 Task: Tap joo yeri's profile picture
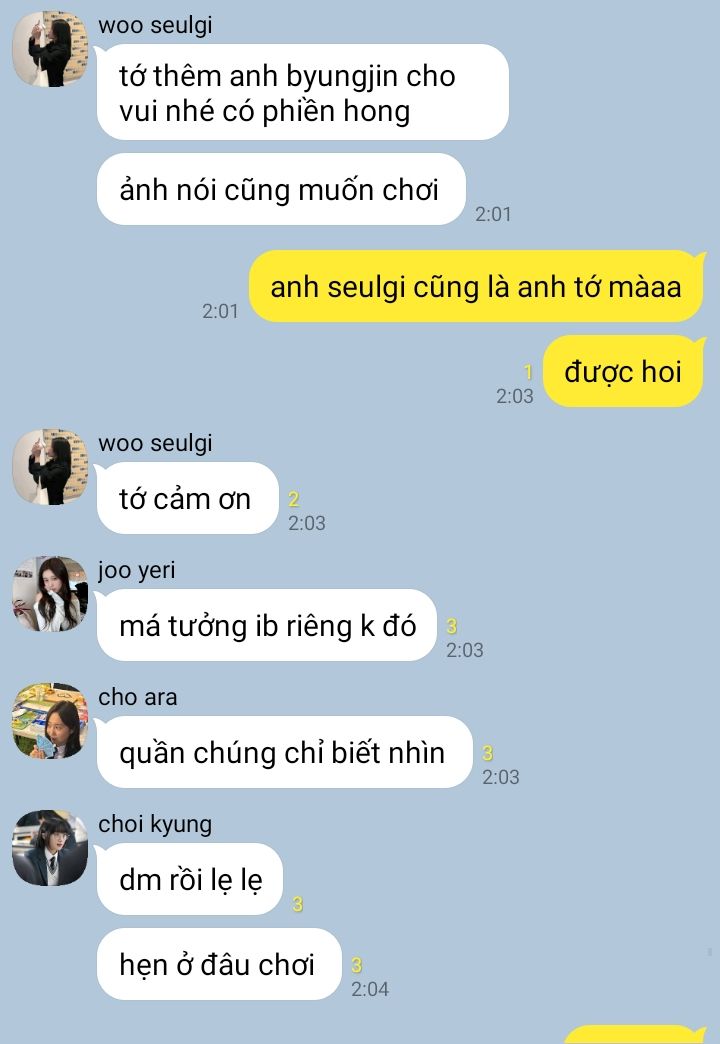51,594
